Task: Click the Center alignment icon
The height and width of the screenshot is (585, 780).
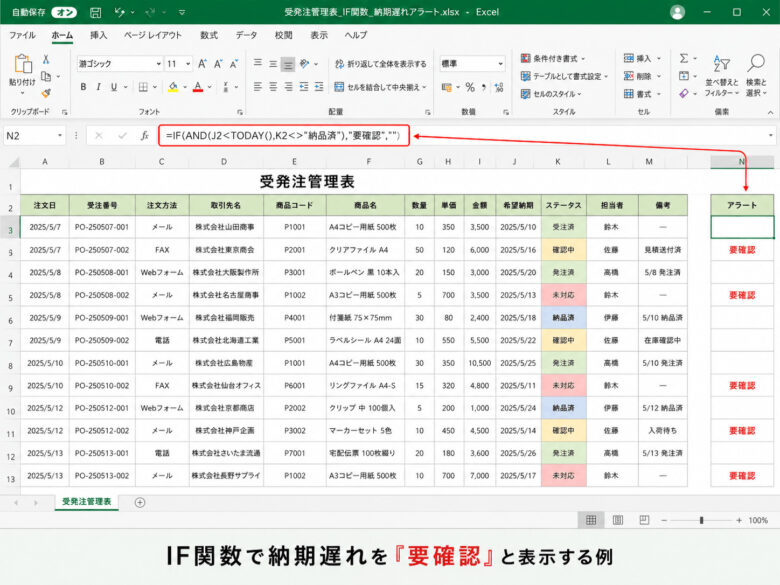Action: [273, 87]
